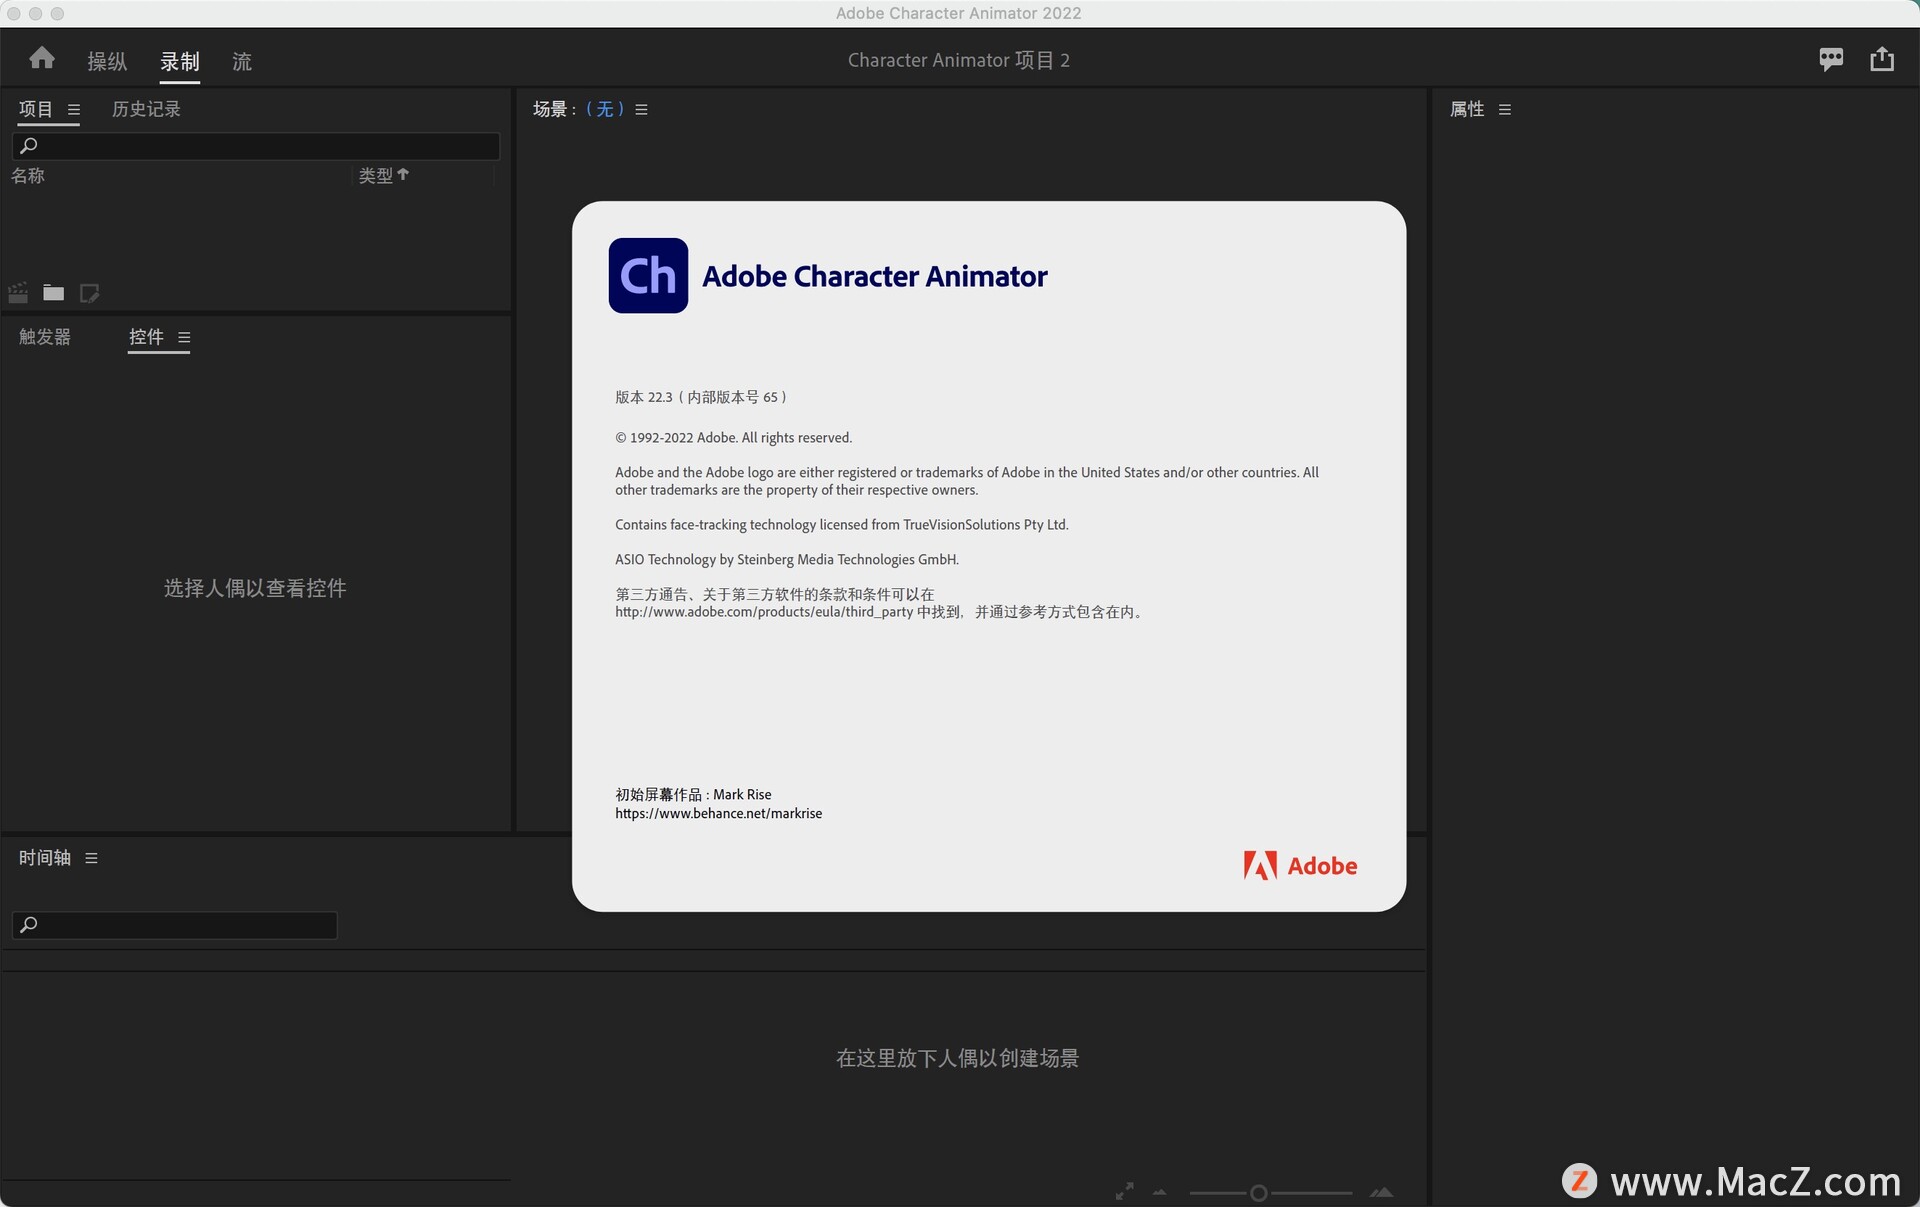Switch to the 录制 (Record) workspace
Image resolution: width=1920 pixels, height=1207 pixels.
coord(180,61)
